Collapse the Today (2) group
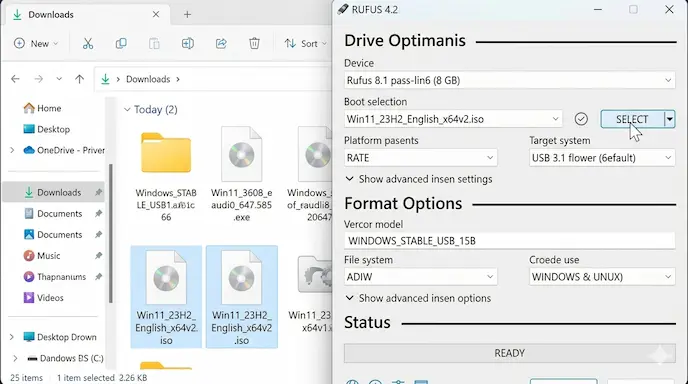Screen dimensions: 688x384 click(127, 109)
